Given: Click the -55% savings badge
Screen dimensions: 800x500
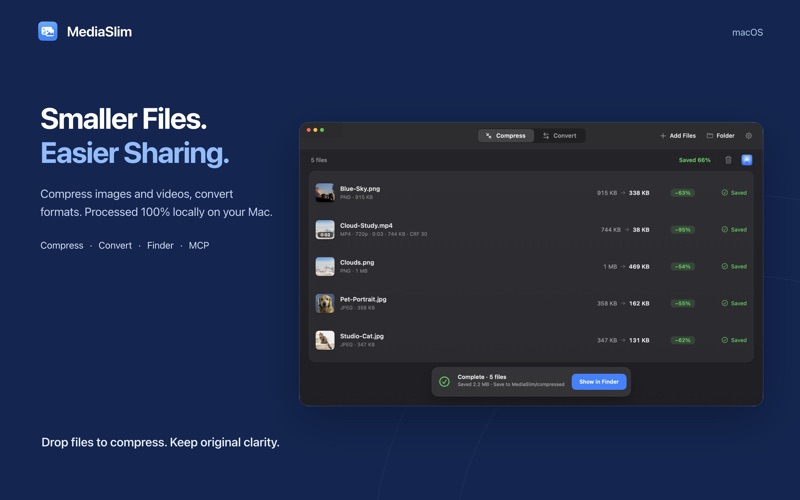Looking at the screenshot, I should coord(683,303).
